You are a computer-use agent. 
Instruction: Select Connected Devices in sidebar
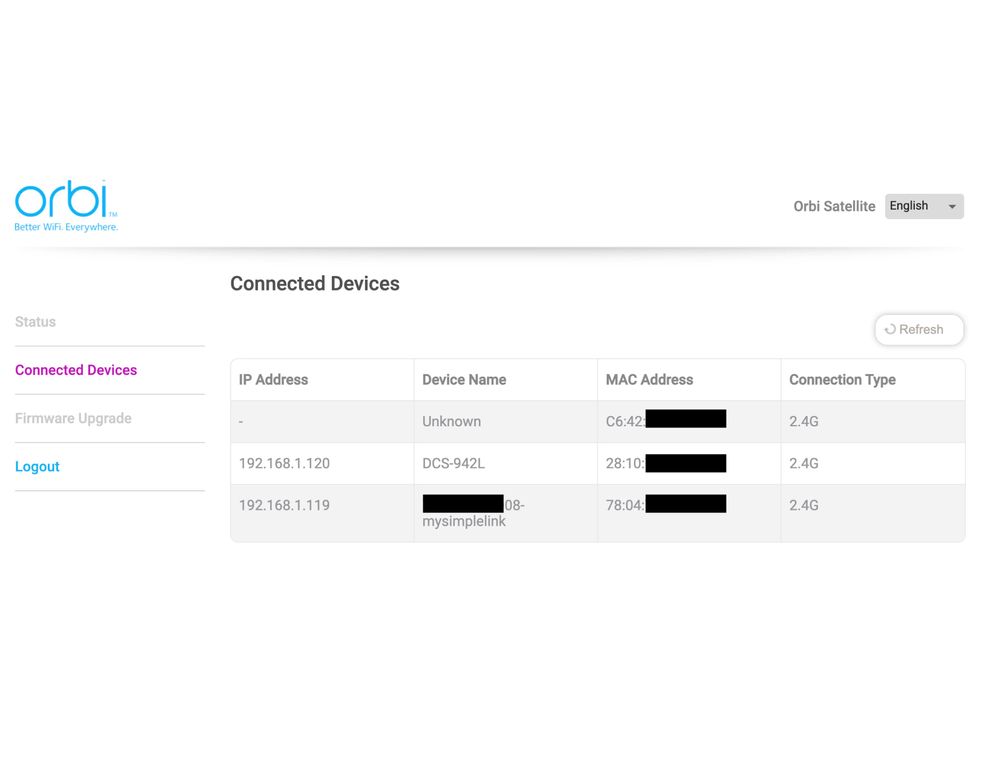point(76,370)
